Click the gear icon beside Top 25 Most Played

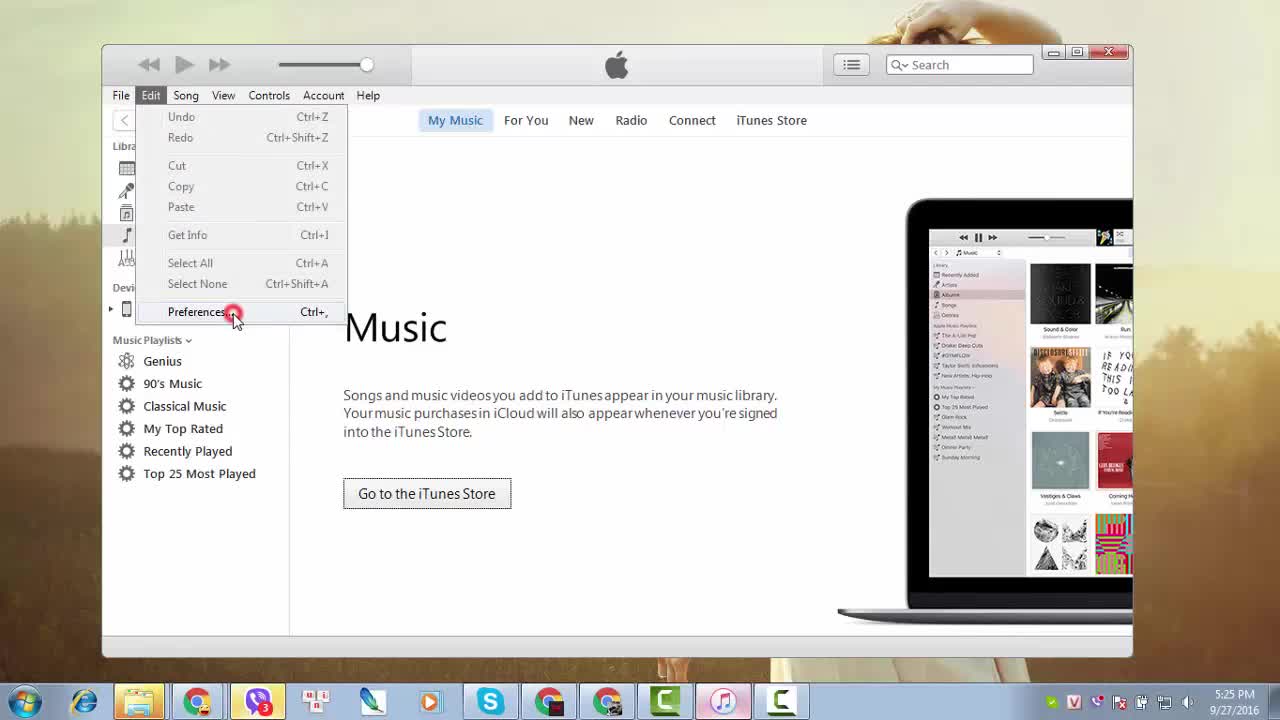[x=126, y=474]
